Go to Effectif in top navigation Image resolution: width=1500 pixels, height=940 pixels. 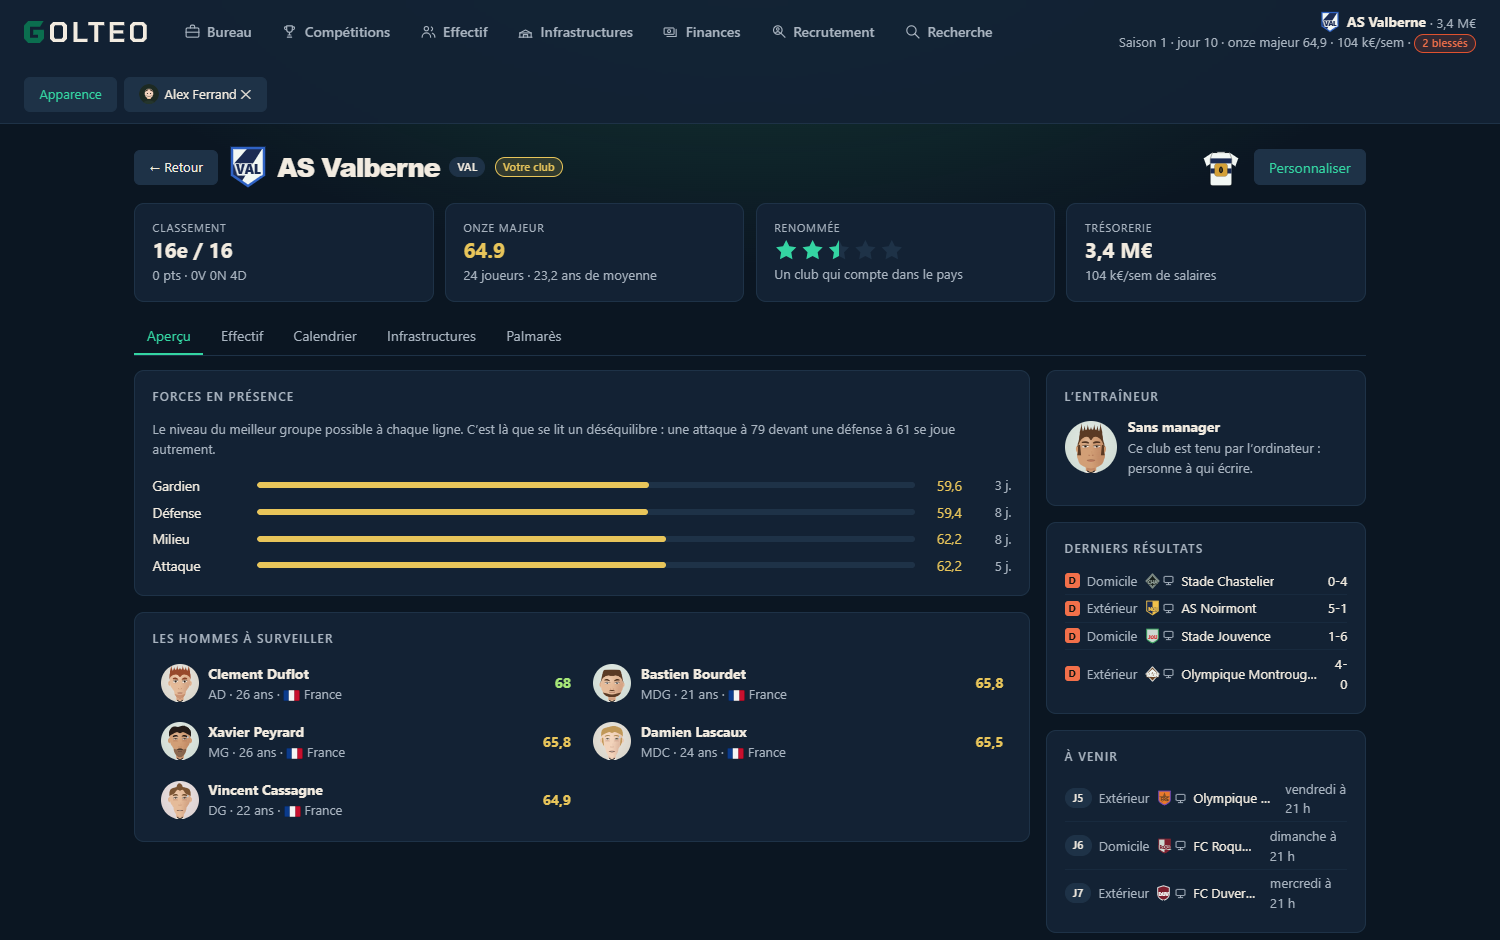point(455,32)
